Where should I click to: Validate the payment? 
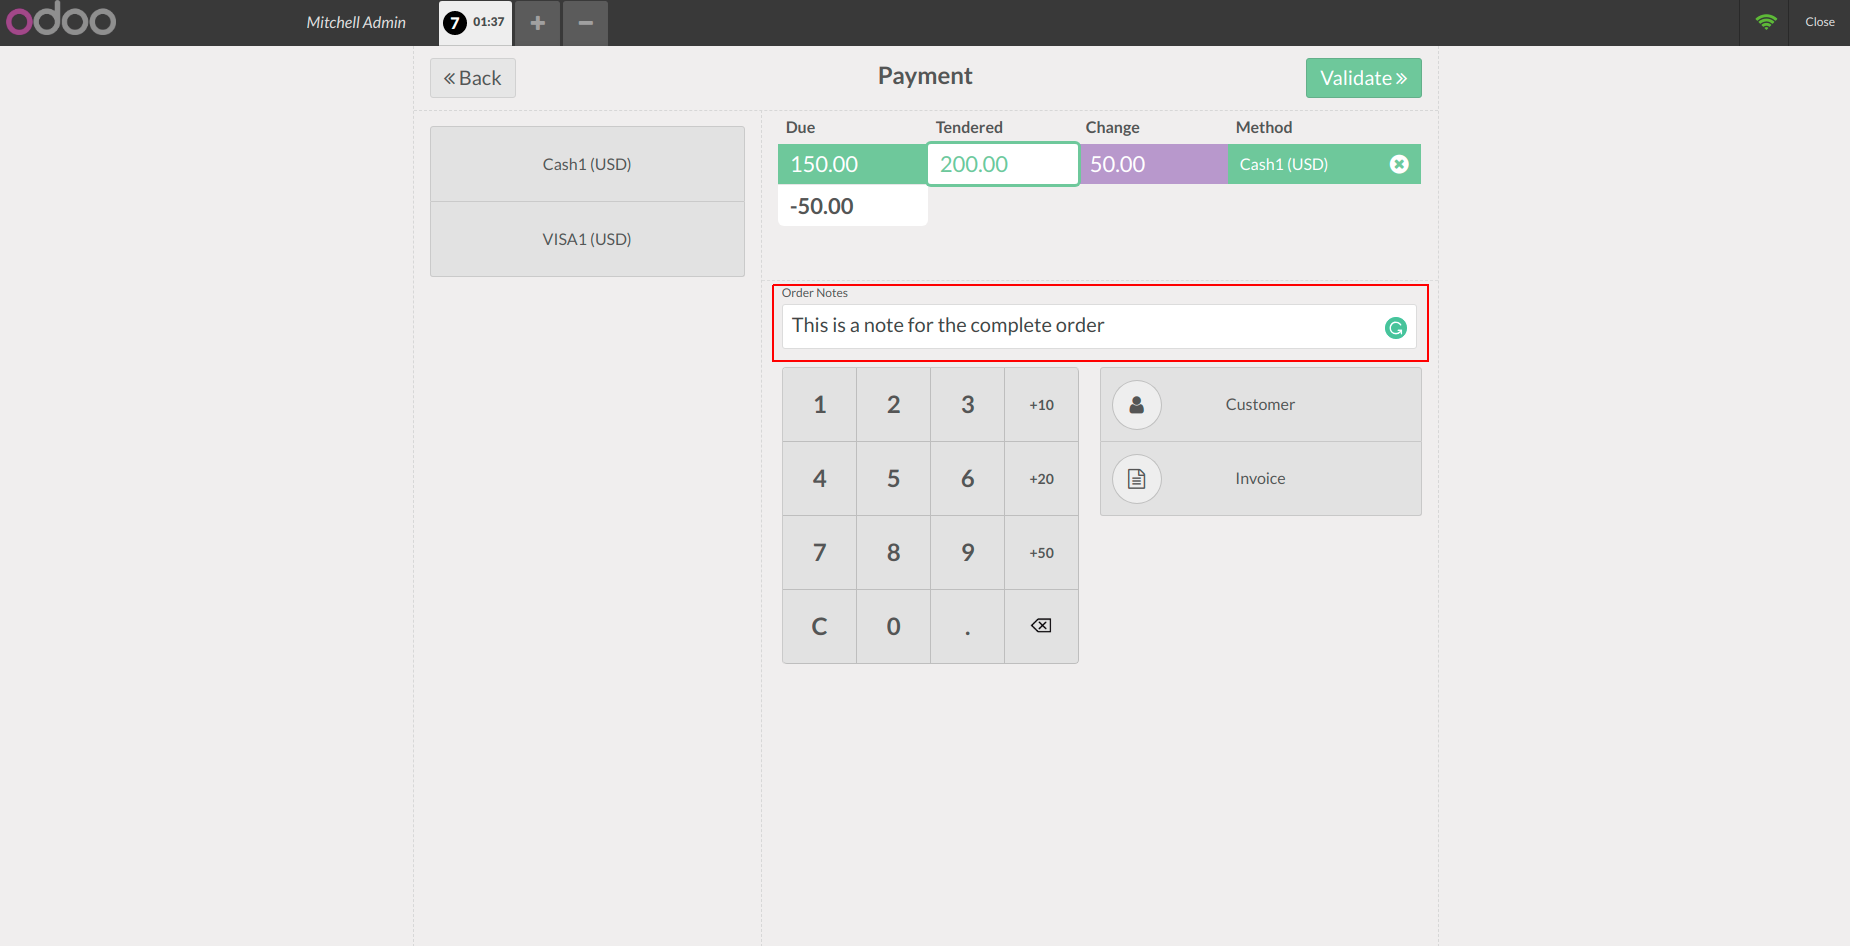[1363, 78]
